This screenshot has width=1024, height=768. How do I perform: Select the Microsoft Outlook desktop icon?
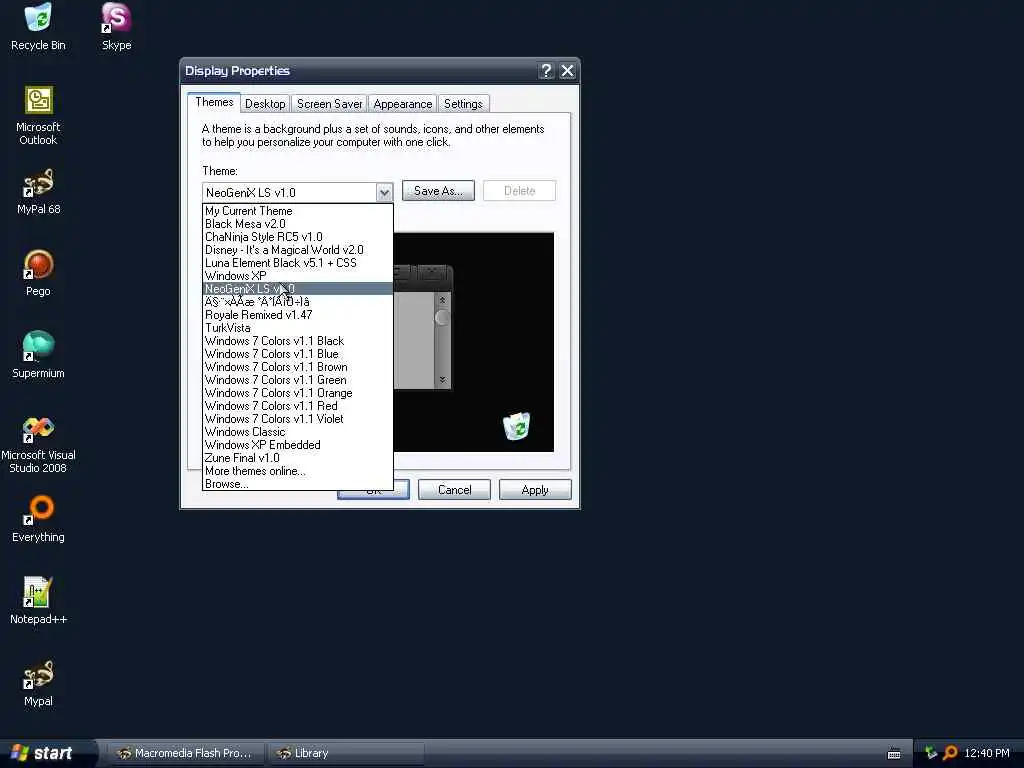click(38, 116)
